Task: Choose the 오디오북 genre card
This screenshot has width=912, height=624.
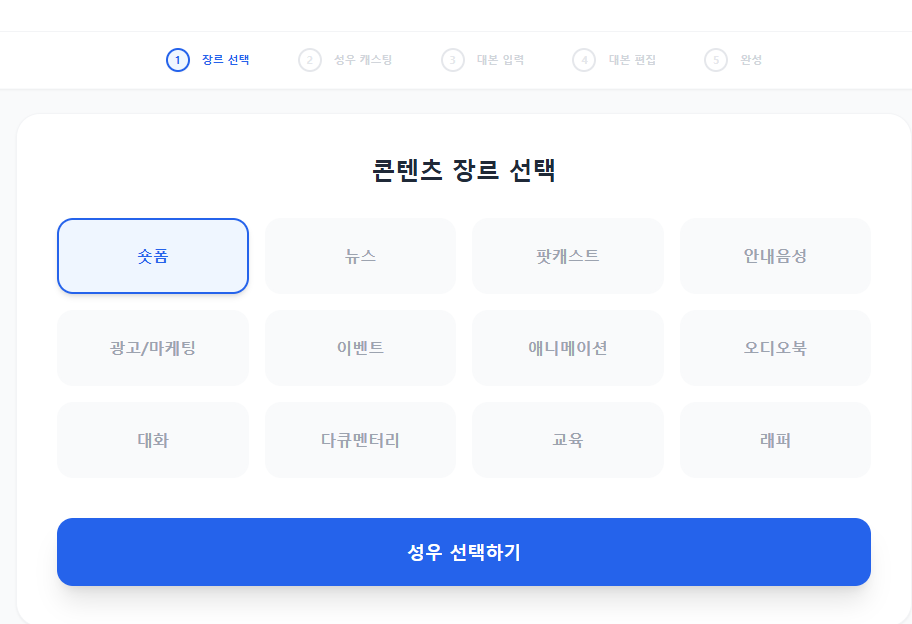Action: (775, 348)
